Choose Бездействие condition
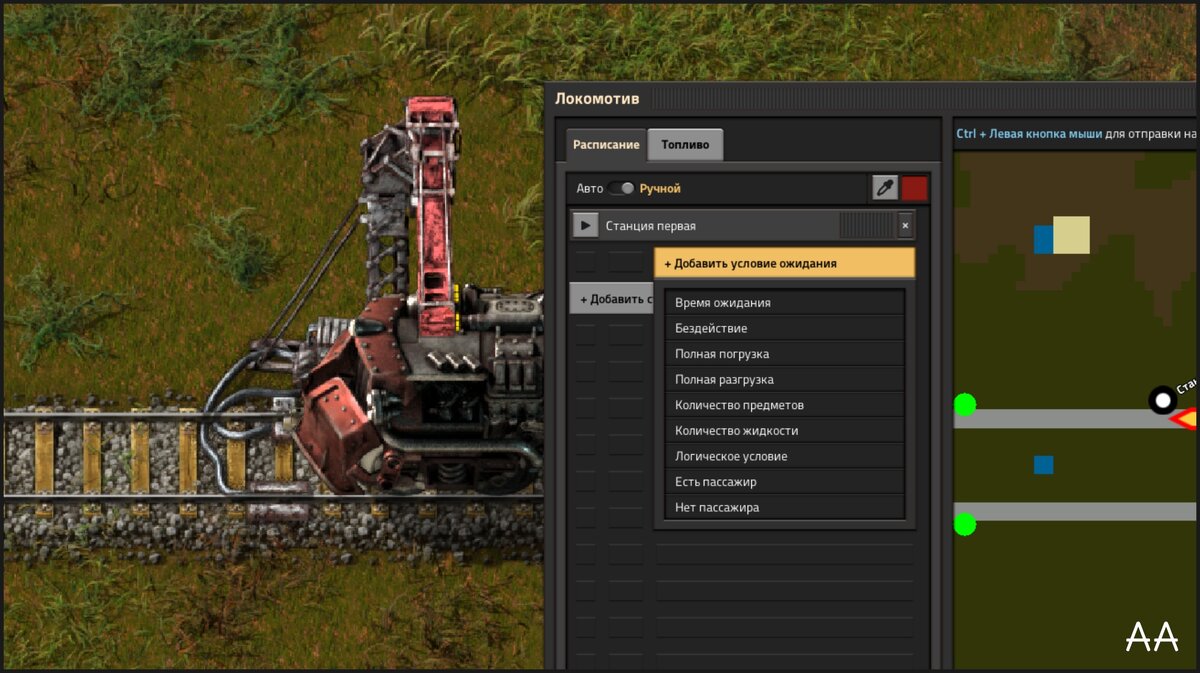Viewport: 1200px width, 673px height. pyautogui.click(x=785, y=328)
